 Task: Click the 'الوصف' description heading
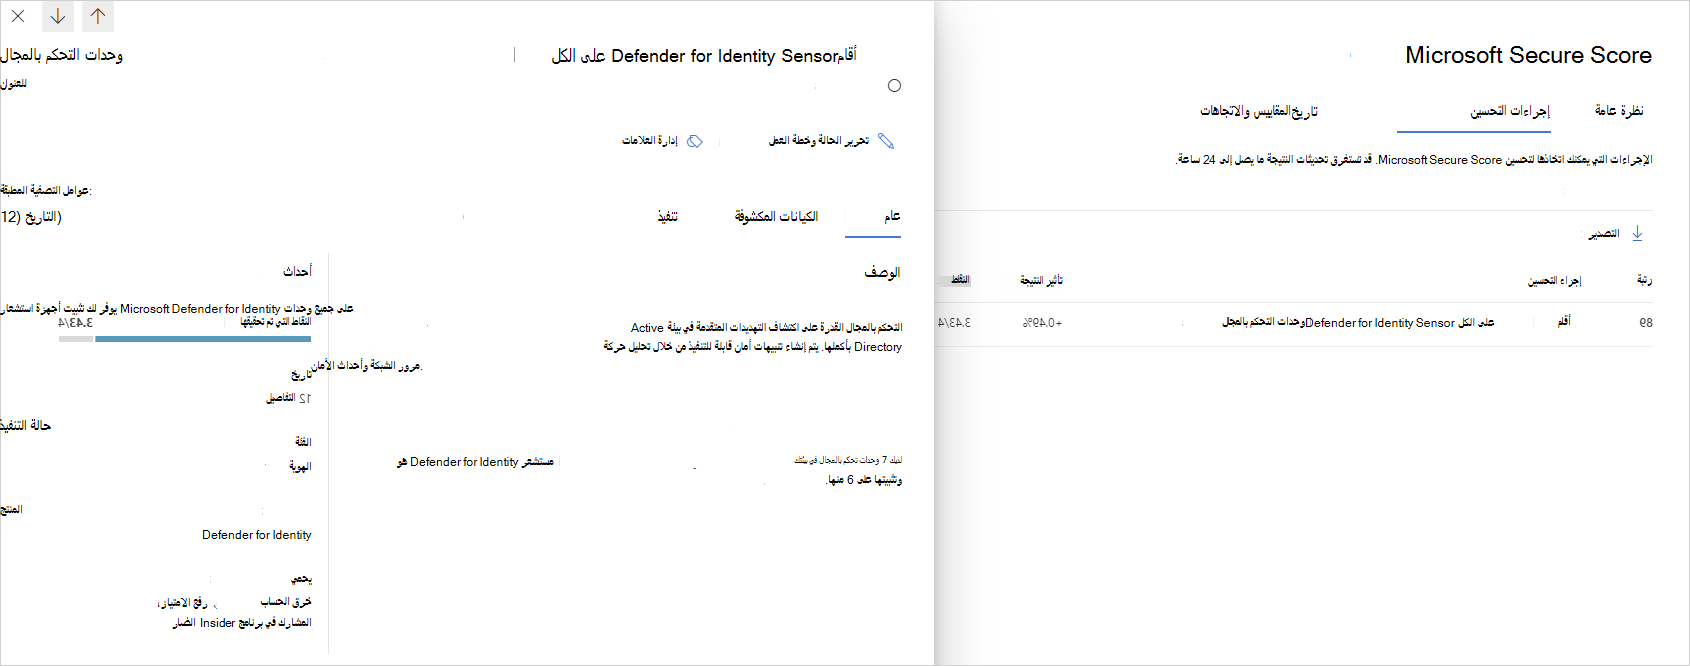coord(882,272)
